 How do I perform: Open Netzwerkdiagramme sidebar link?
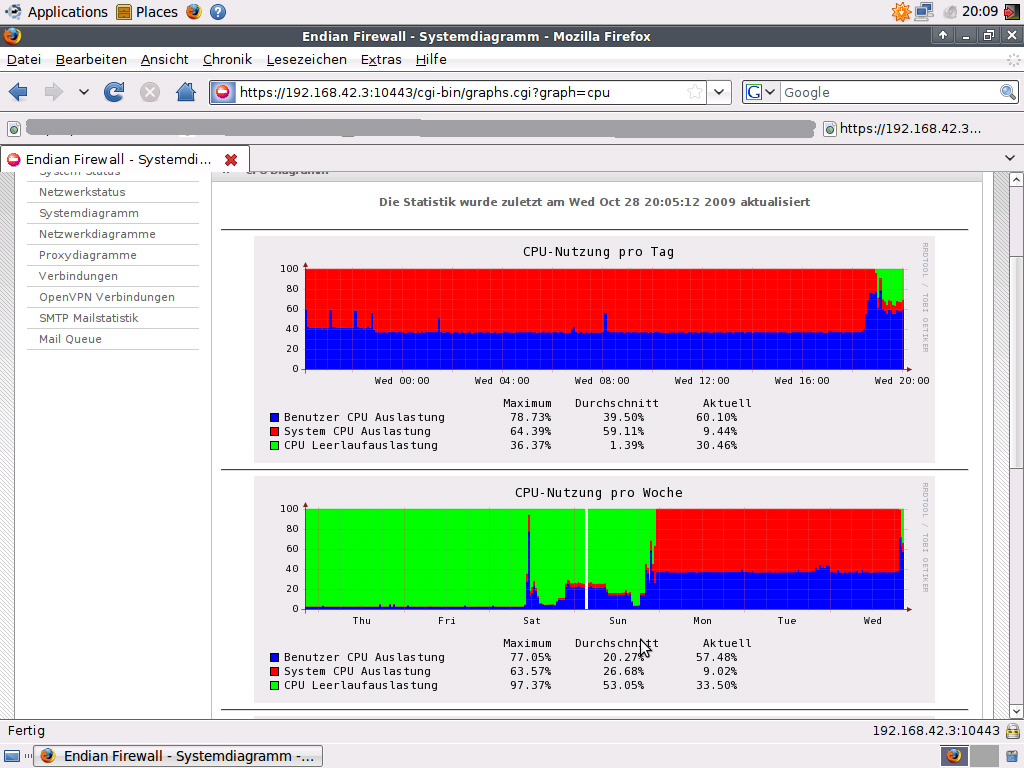tap(97, 234)
